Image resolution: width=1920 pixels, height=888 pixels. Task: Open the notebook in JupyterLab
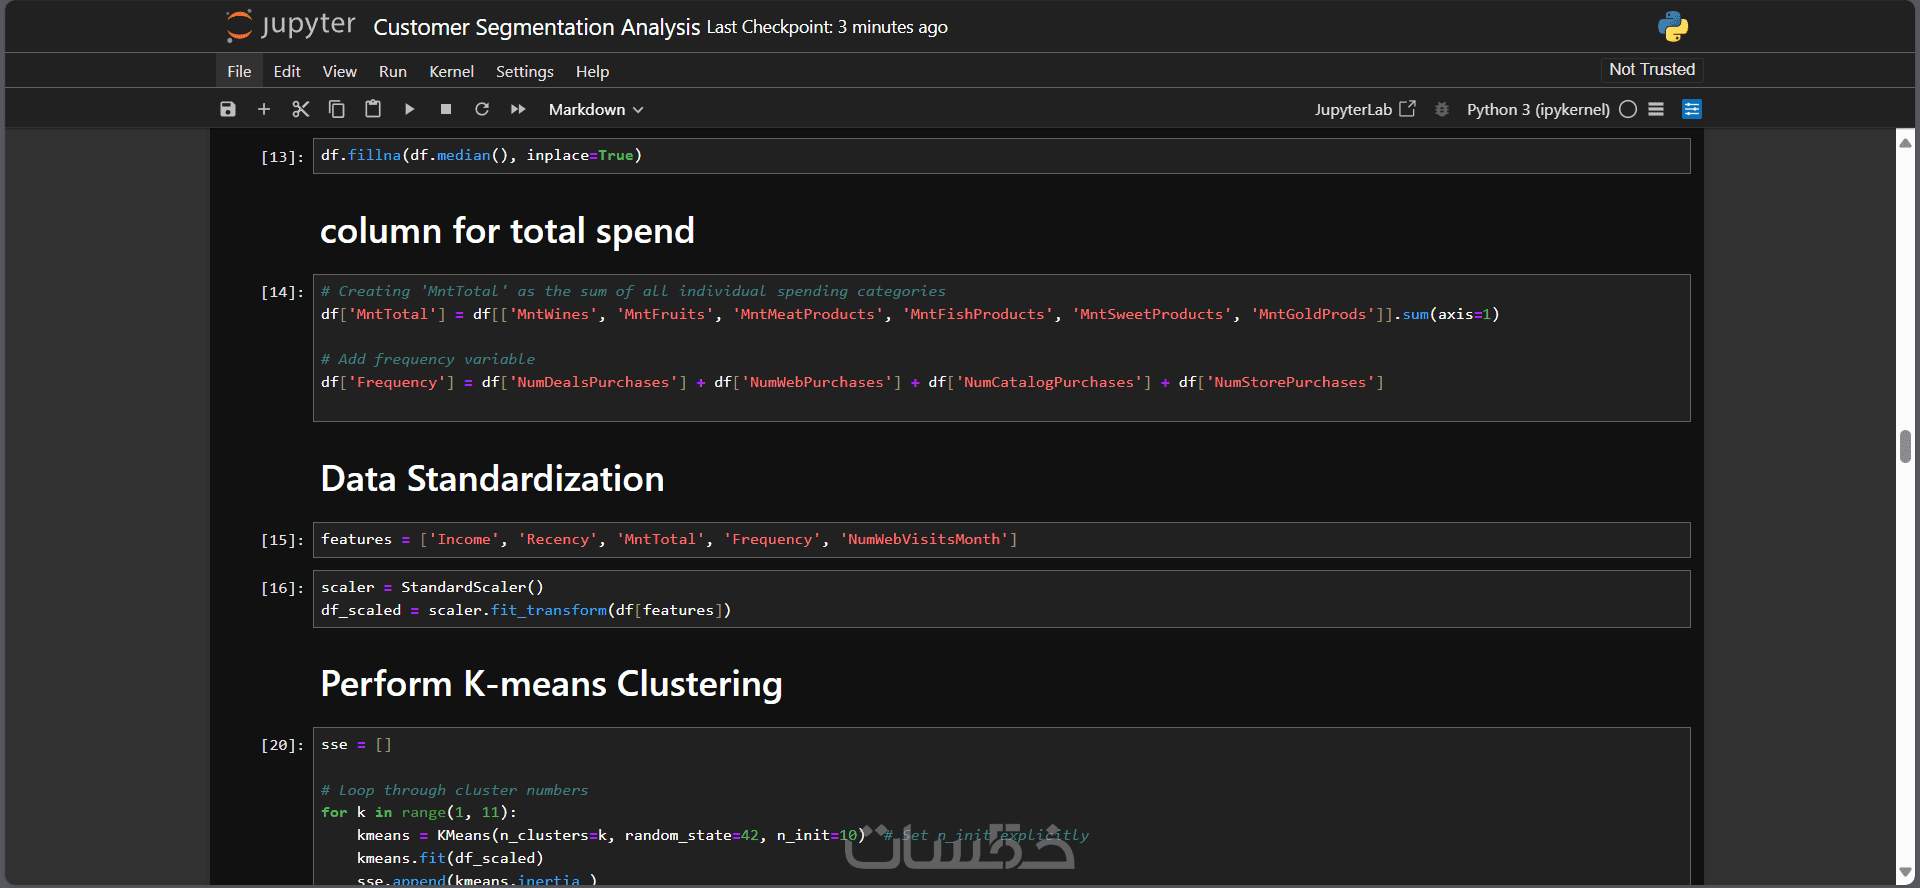pyautogui.click(x=1364, y=109)
